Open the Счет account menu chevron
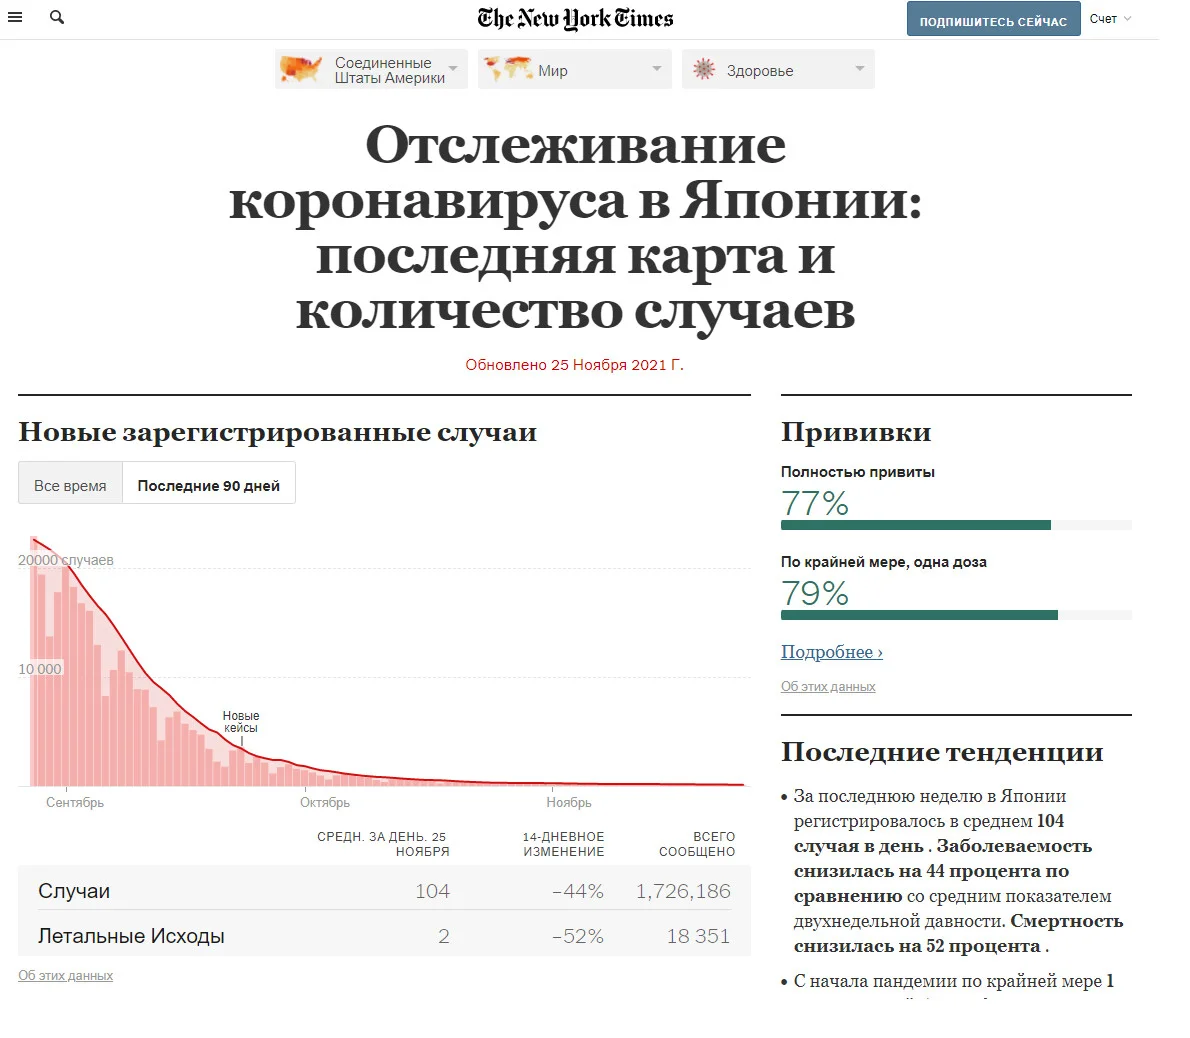Screen dimensions: 1190x1038 (1128, 19)
